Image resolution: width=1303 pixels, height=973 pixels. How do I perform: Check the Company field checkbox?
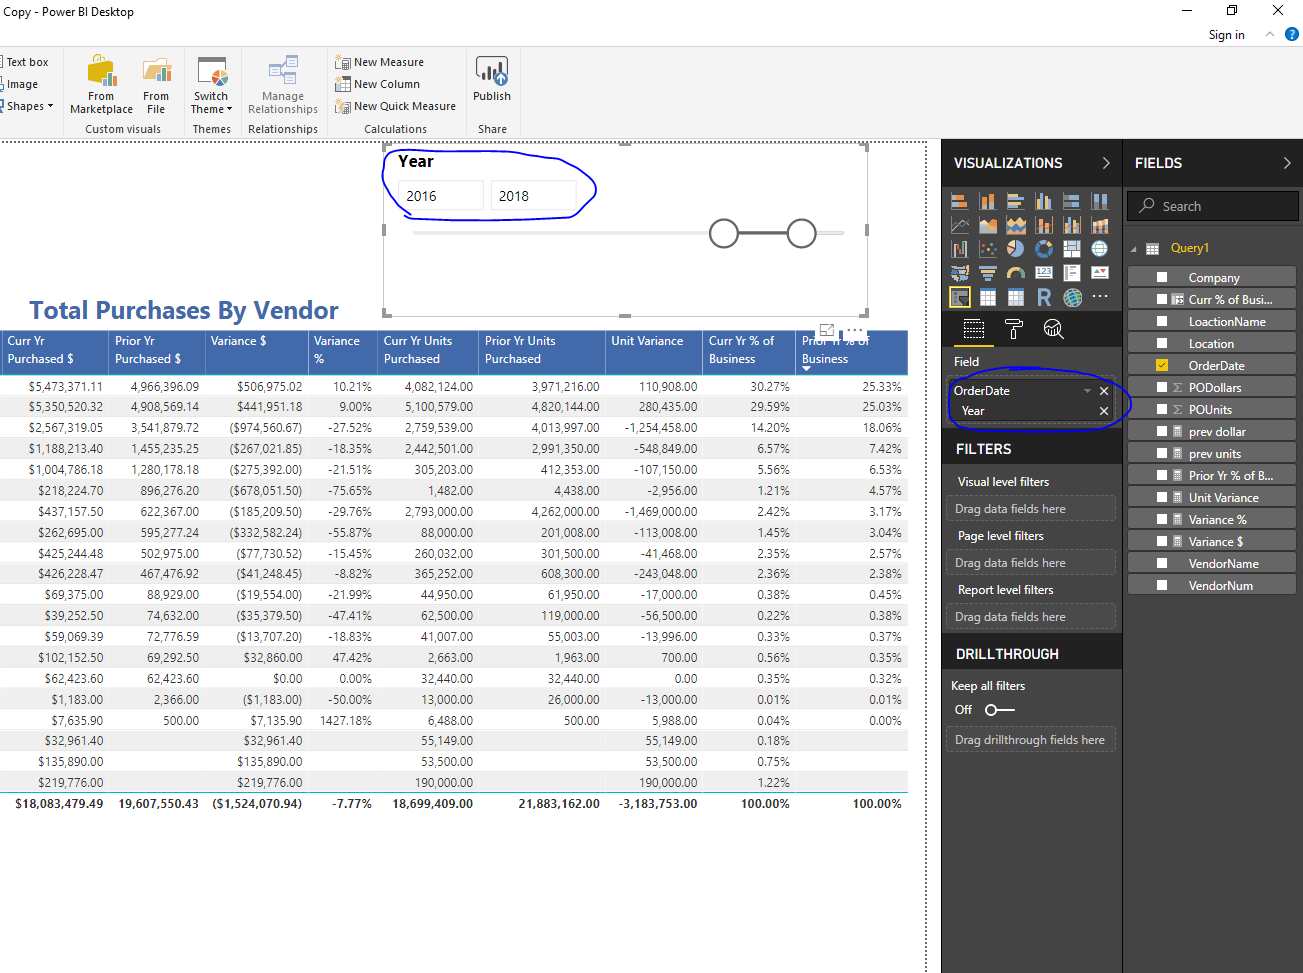point(1162,278)
